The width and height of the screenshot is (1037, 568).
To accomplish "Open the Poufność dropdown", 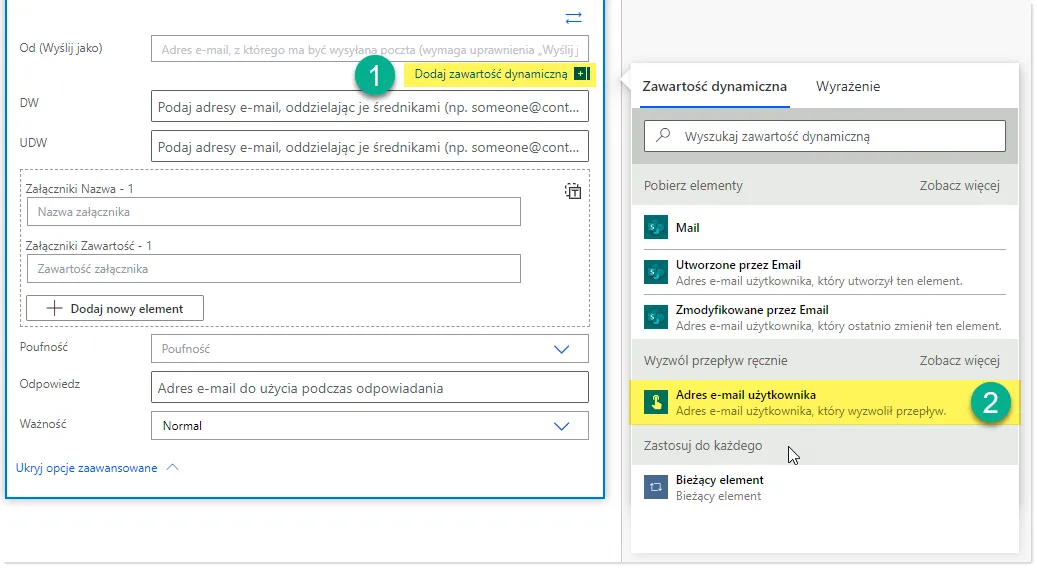I will click(x=369, y=349).
